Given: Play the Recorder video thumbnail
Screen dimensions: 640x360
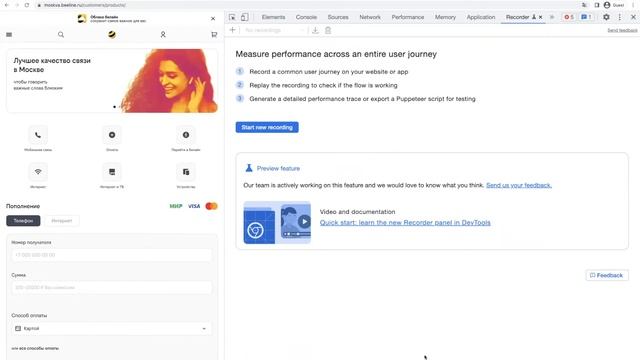Looking at the screenshot, I should (x=304, y=222).
